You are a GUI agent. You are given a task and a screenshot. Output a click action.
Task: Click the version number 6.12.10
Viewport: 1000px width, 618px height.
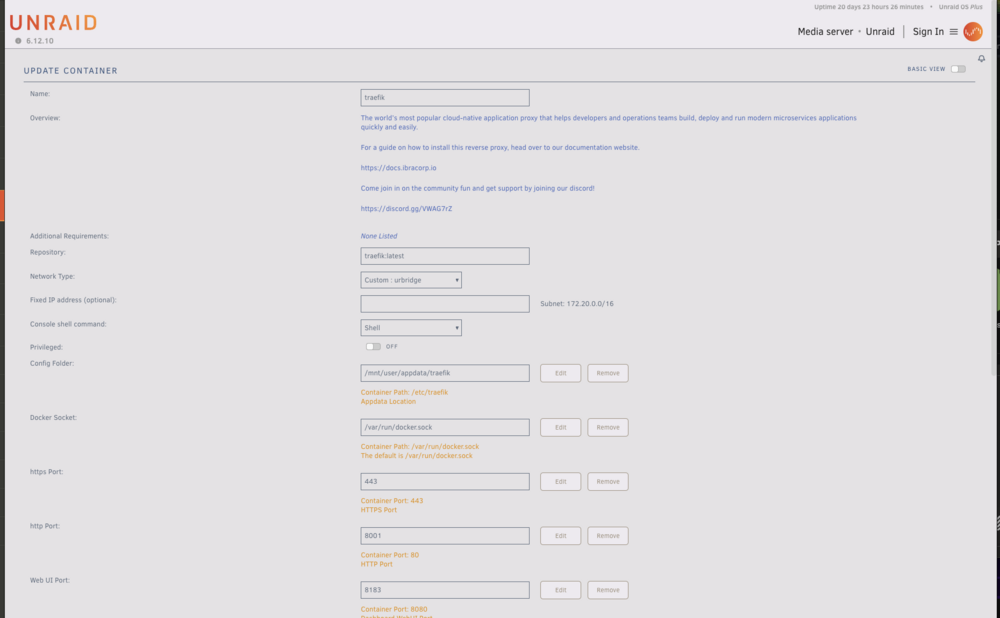[40, 41]
